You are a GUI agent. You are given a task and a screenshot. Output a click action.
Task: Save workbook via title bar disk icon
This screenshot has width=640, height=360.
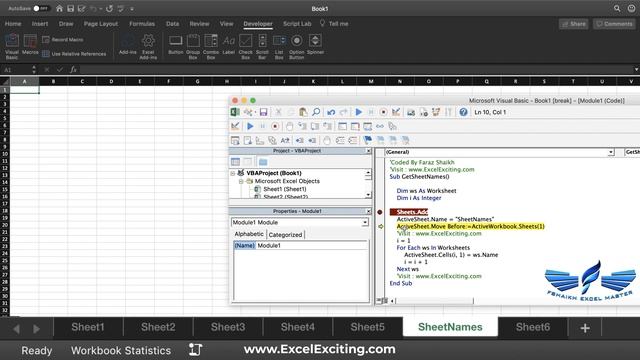click(71, 9)
